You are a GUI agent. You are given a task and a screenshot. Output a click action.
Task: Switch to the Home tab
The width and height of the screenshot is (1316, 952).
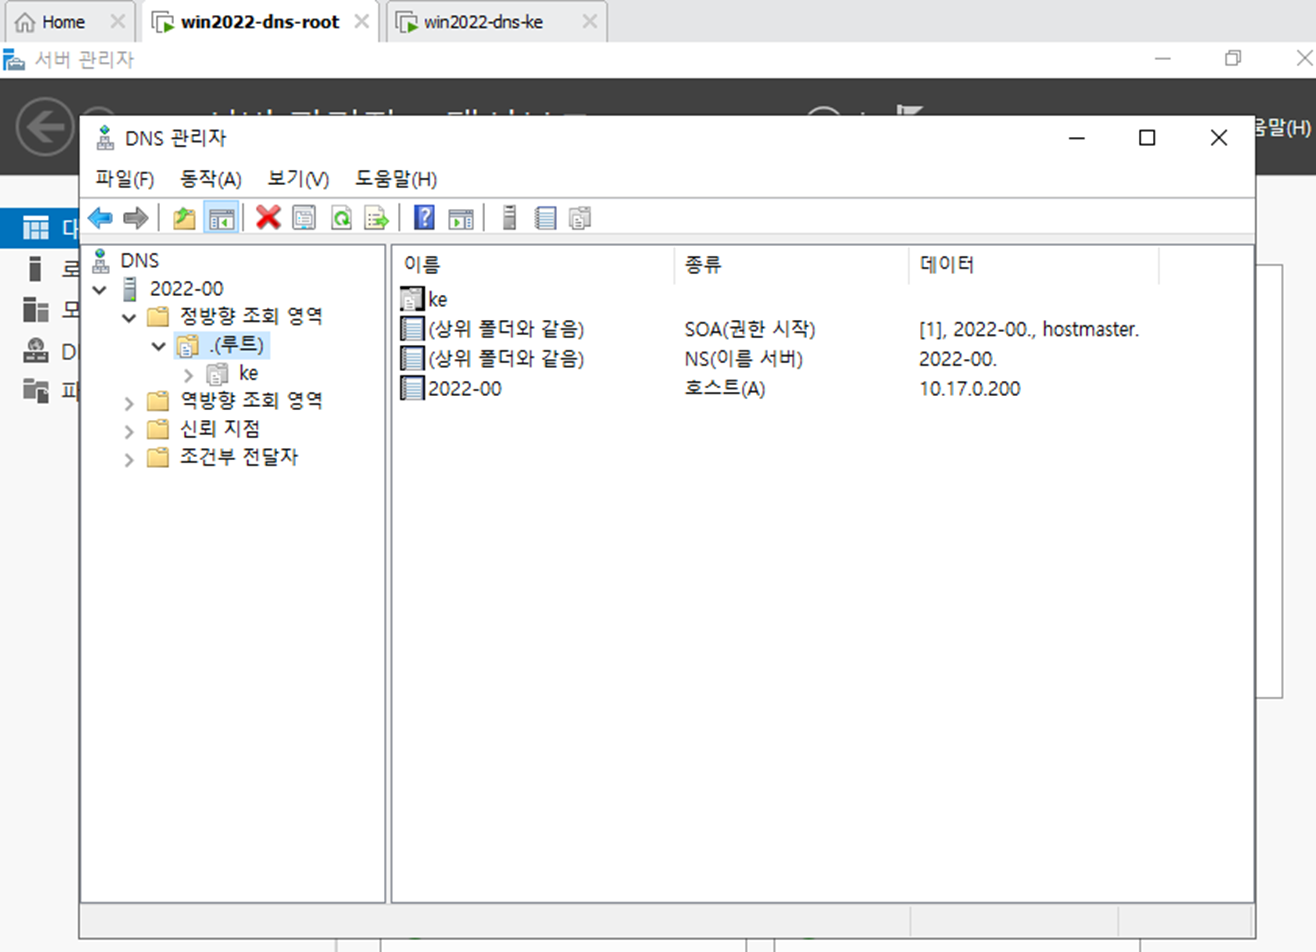point(63,22)
